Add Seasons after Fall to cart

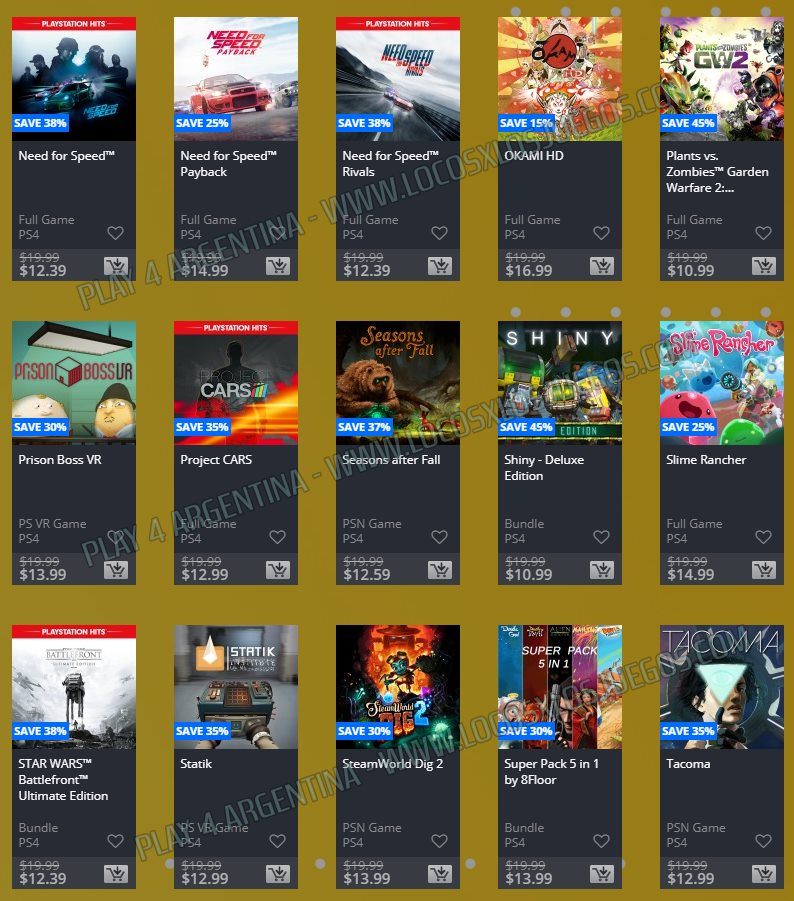[x=440, y=570]
